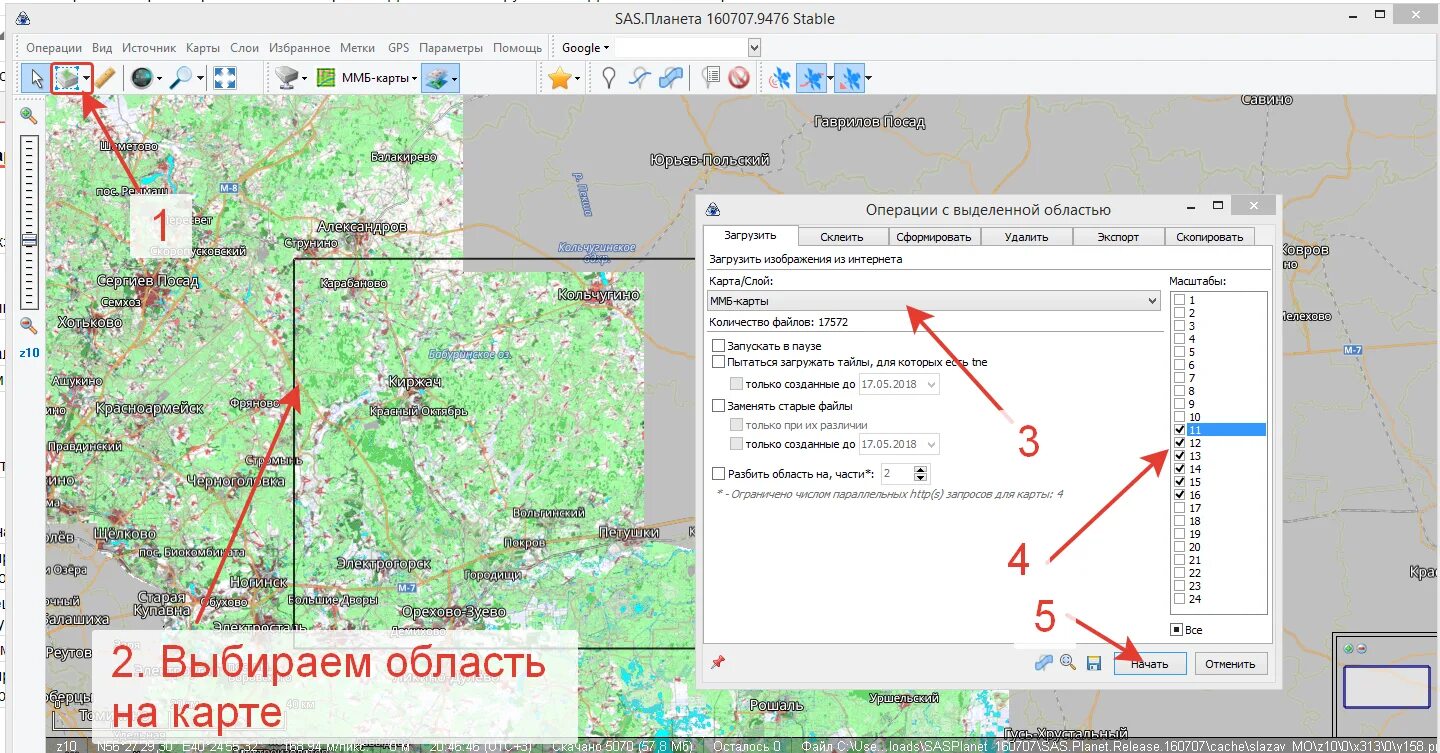Click the pin dialog pushpin icon

click(x=717, y=662)
